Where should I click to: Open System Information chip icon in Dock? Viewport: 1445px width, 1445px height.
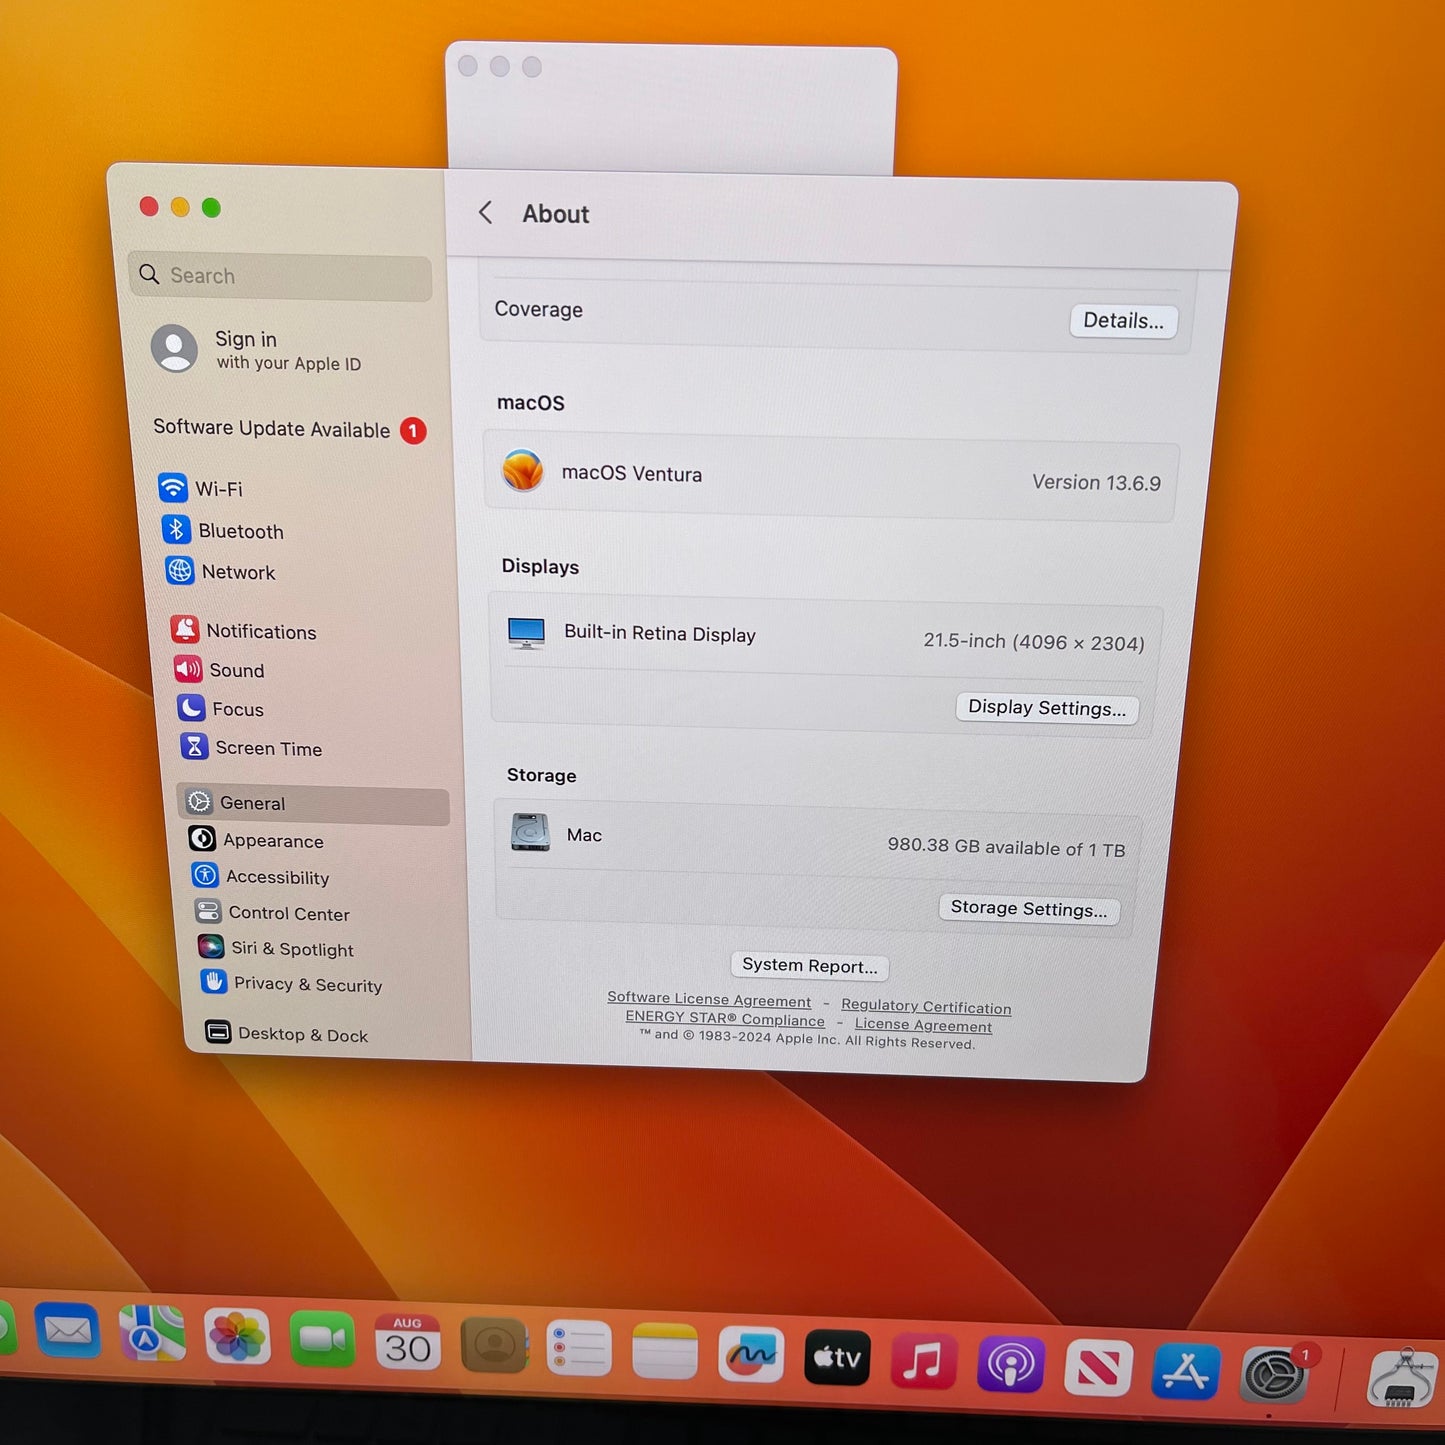click(x=1403, y=1378)
